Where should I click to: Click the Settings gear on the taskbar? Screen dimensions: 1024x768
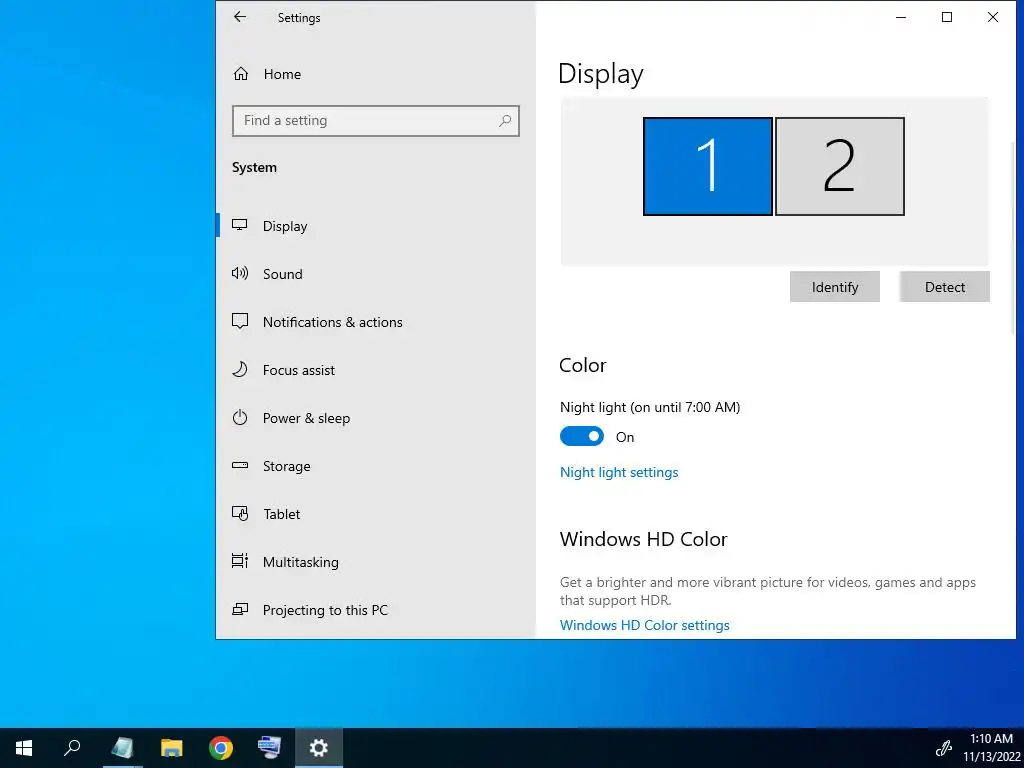[319, 748]
